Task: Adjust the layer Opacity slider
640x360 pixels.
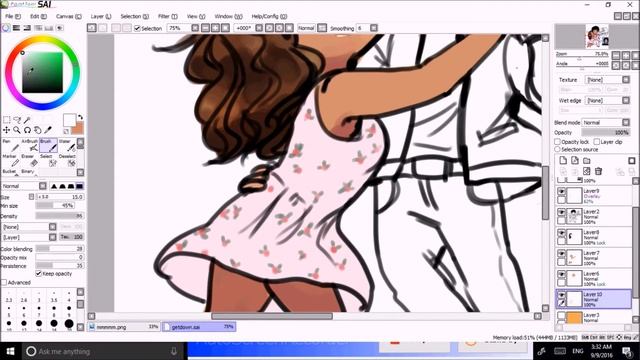Action: click(606, 132)
